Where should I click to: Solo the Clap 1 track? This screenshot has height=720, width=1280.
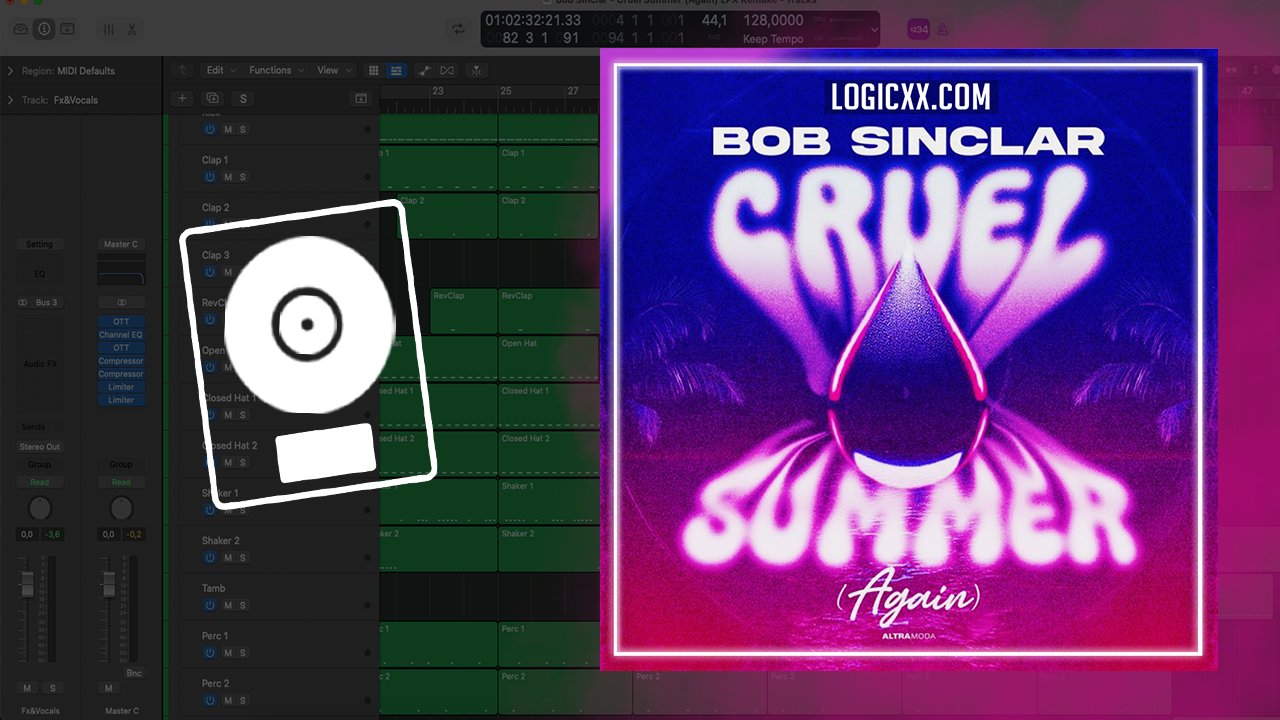242,177
